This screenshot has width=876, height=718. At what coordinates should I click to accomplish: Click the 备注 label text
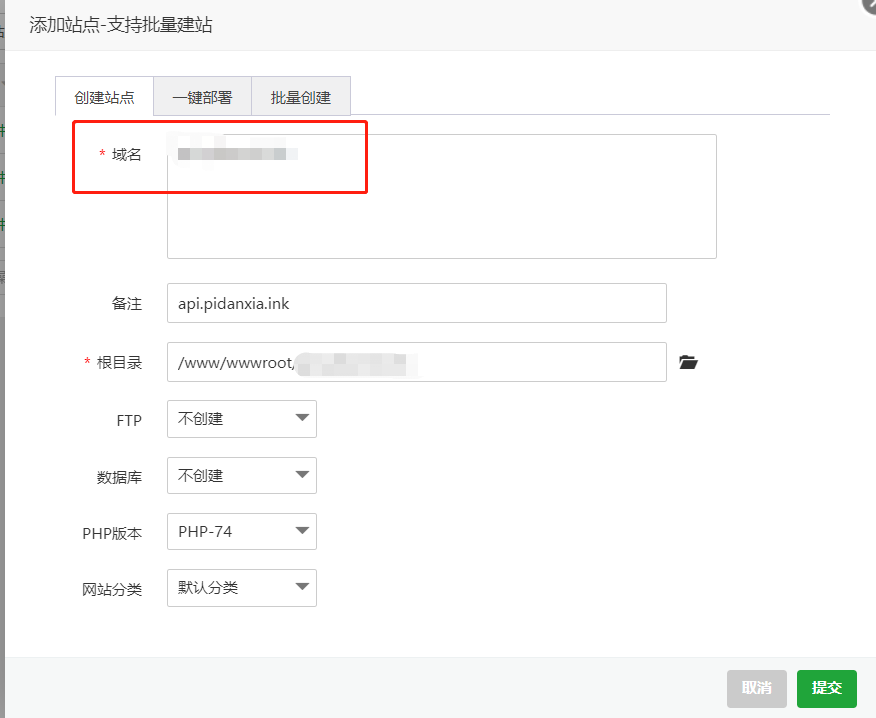tap(126, 304)
